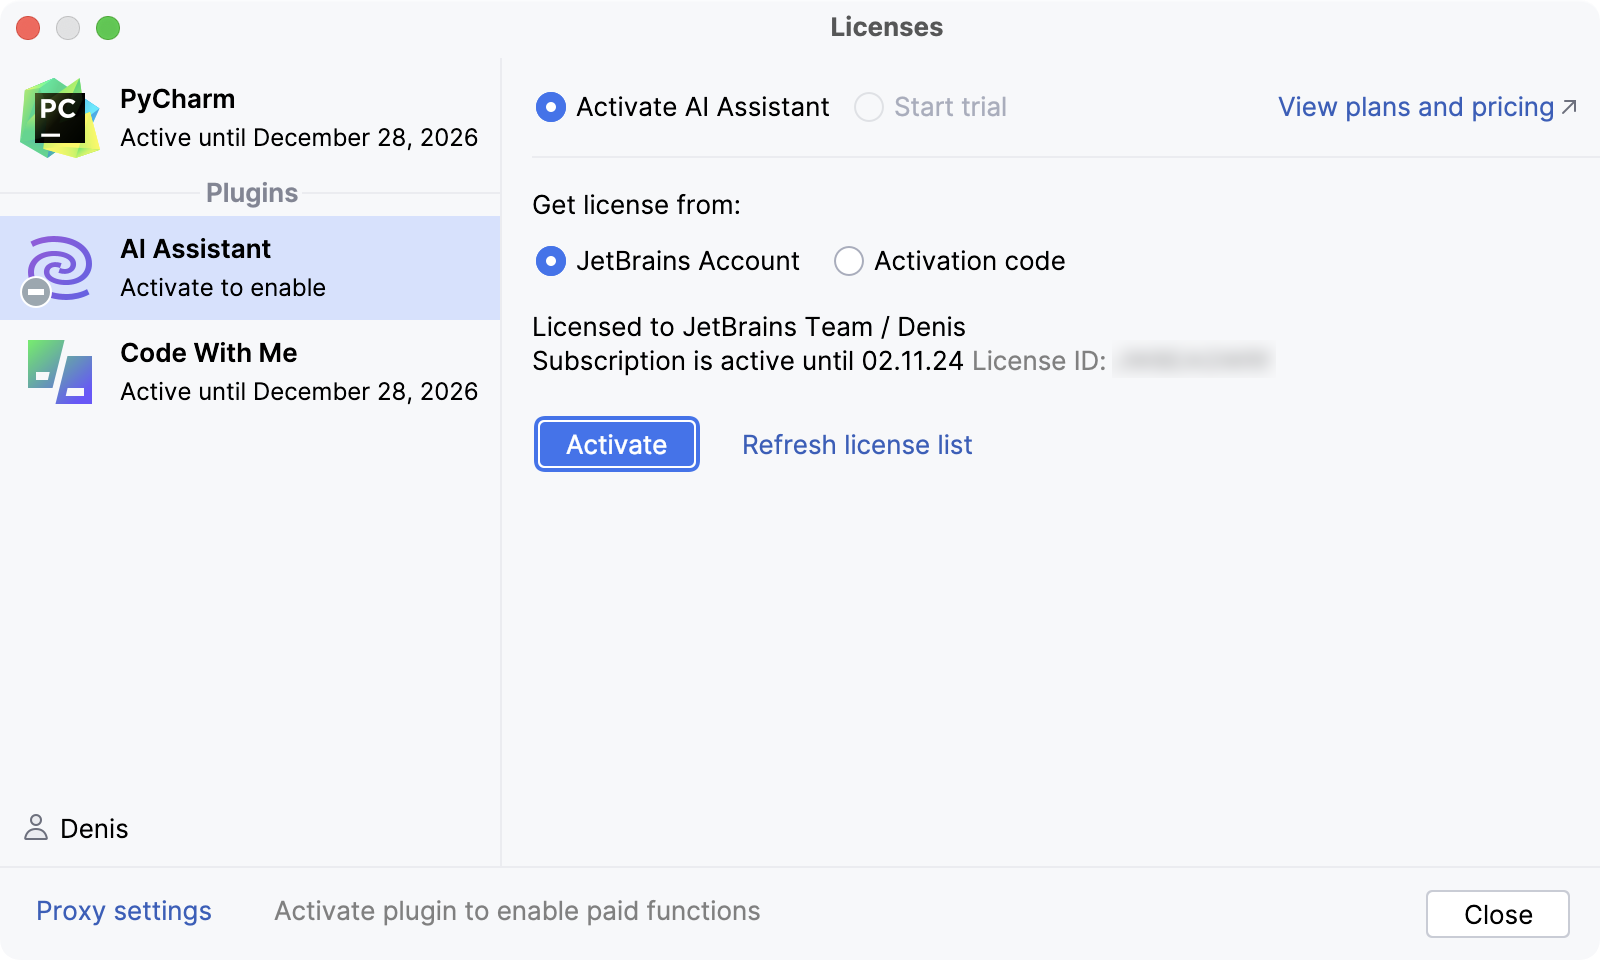Click the user profile icon beside Denis
This screenshot has height=960, width=1600.
click(x=37, y=828)
